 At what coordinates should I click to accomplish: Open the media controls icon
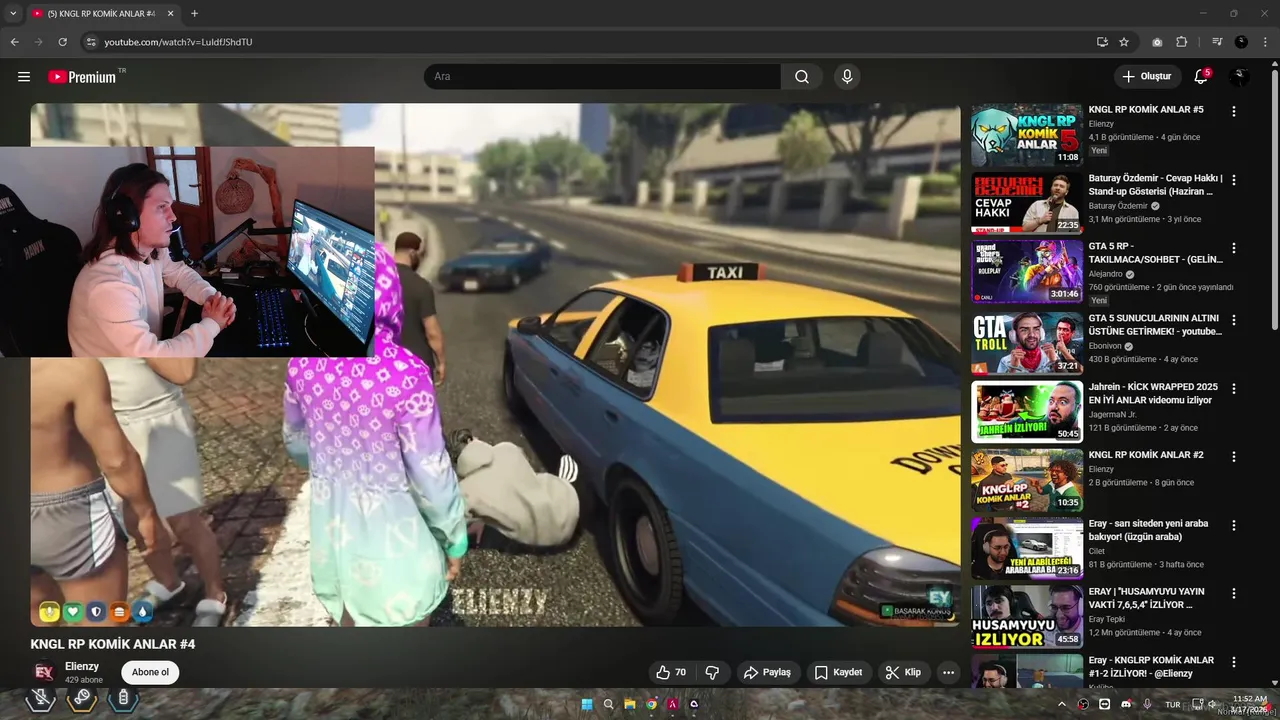click(x=1217, y=42)
